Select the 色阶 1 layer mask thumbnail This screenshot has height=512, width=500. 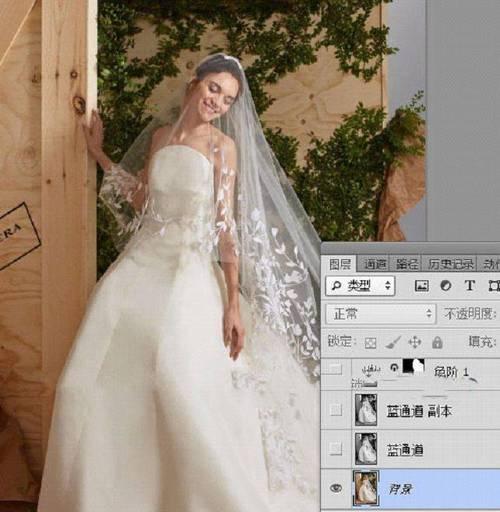(414, 367)
